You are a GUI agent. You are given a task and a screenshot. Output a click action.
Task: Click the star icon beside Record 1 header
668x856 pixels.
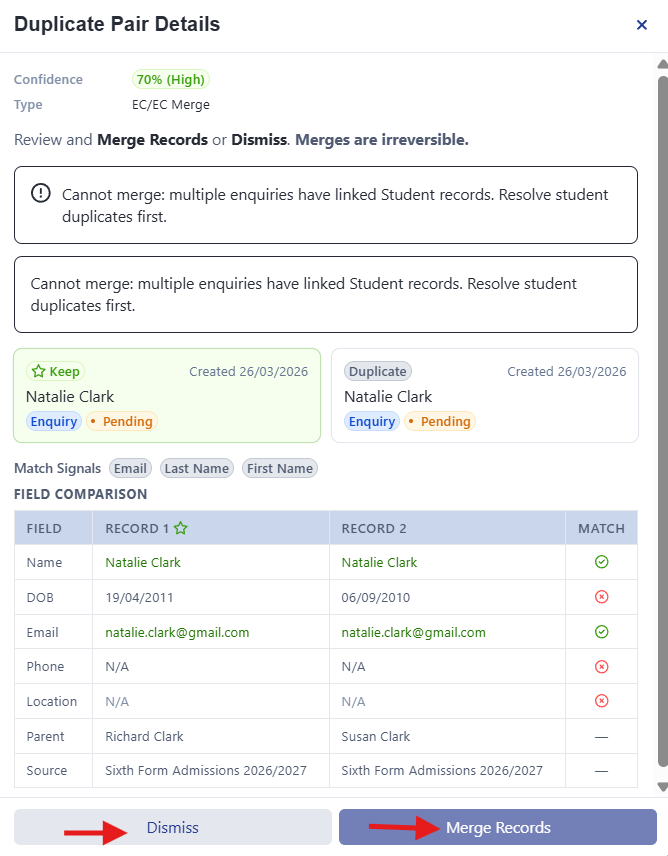(x=181, y=528)
